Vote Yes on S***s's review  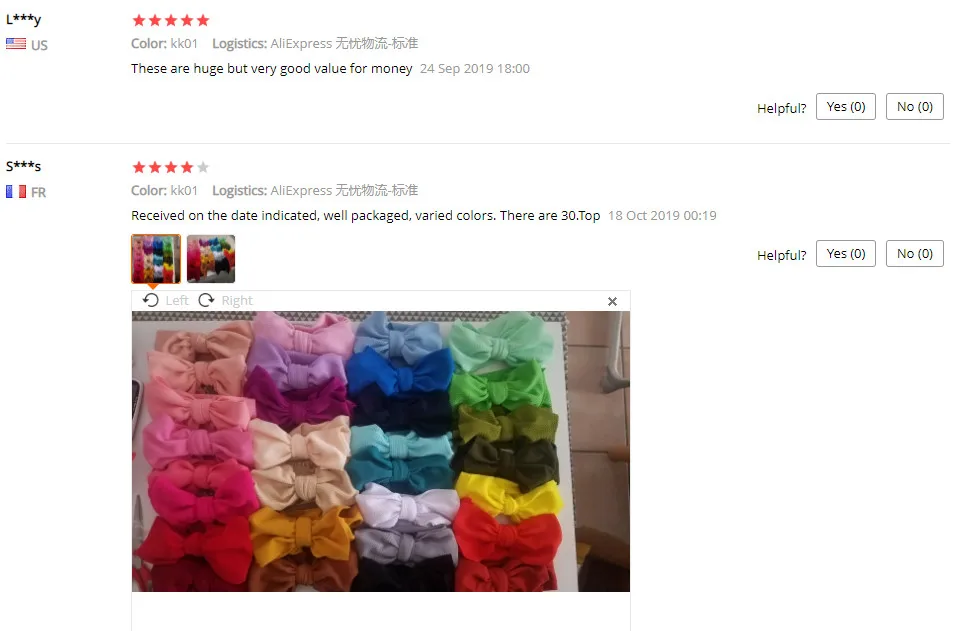[x=846, y=254]
